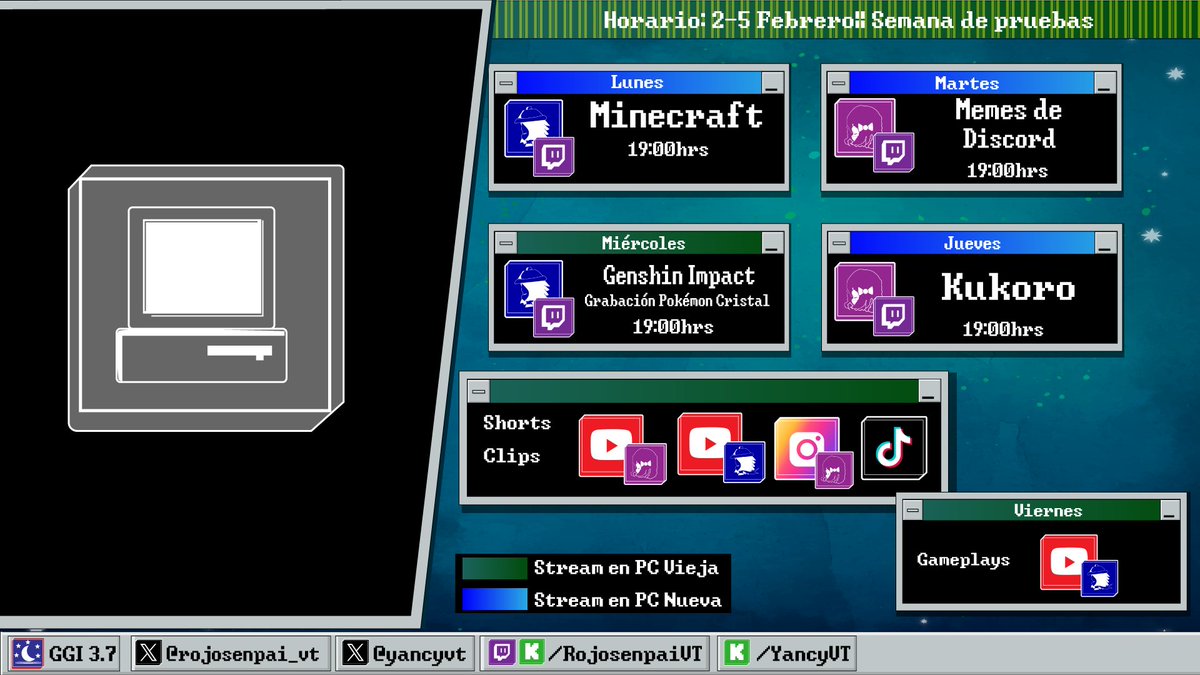Select the Jueves title bar
The height and width of the screenshot is (675, 1200).
970,243
